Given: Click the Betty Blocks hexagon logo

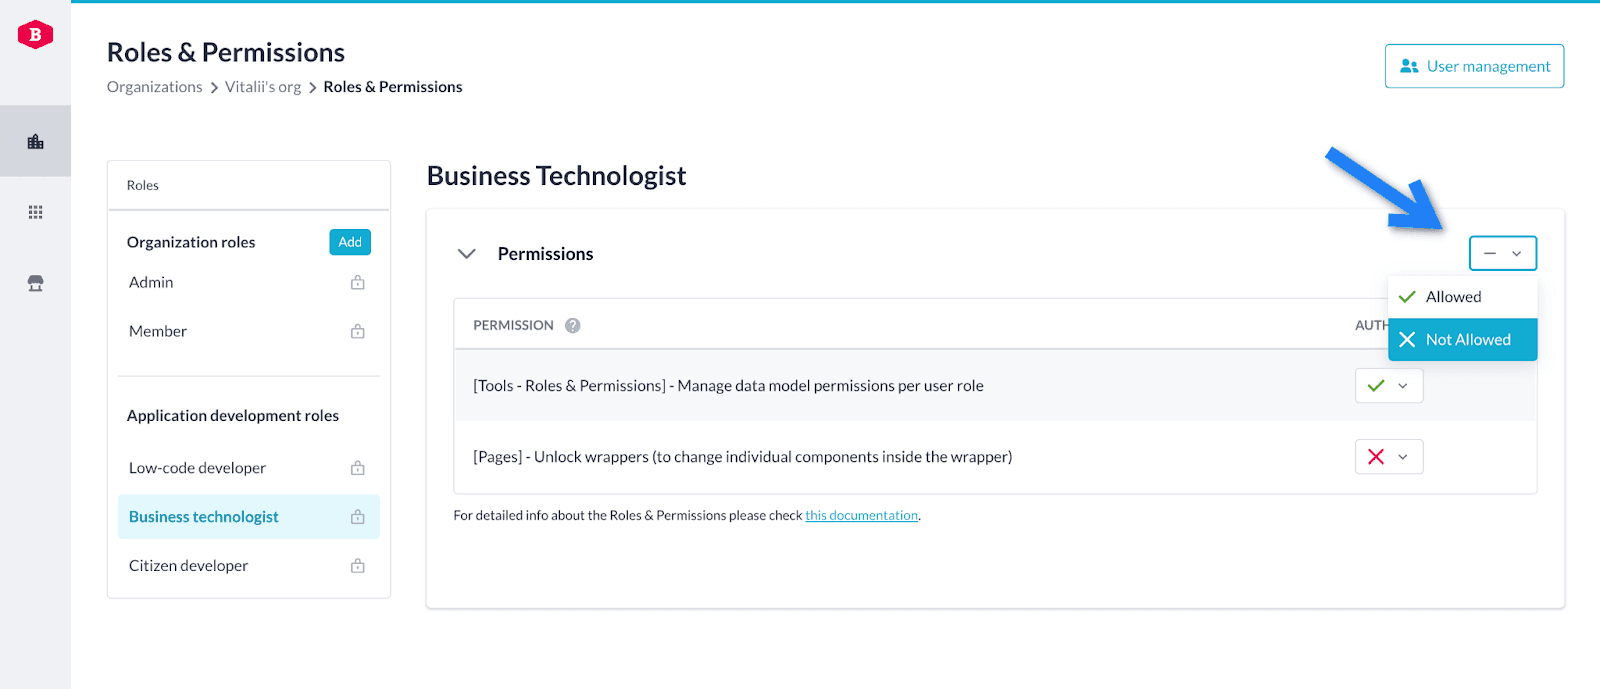Looking at the screenshot, I should [x=35, y=35].
